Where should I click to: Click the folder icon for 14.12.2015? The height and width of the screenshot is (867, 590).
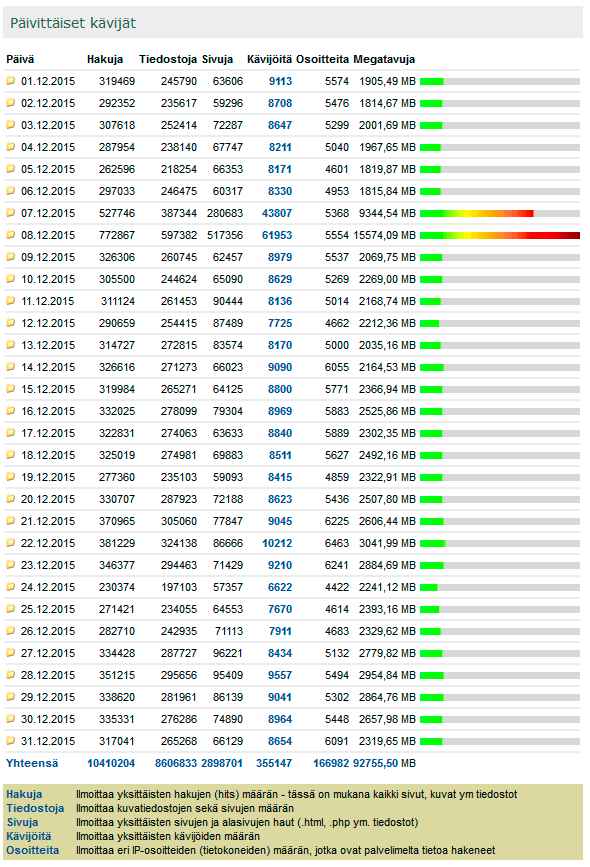(x=11, y=367)
